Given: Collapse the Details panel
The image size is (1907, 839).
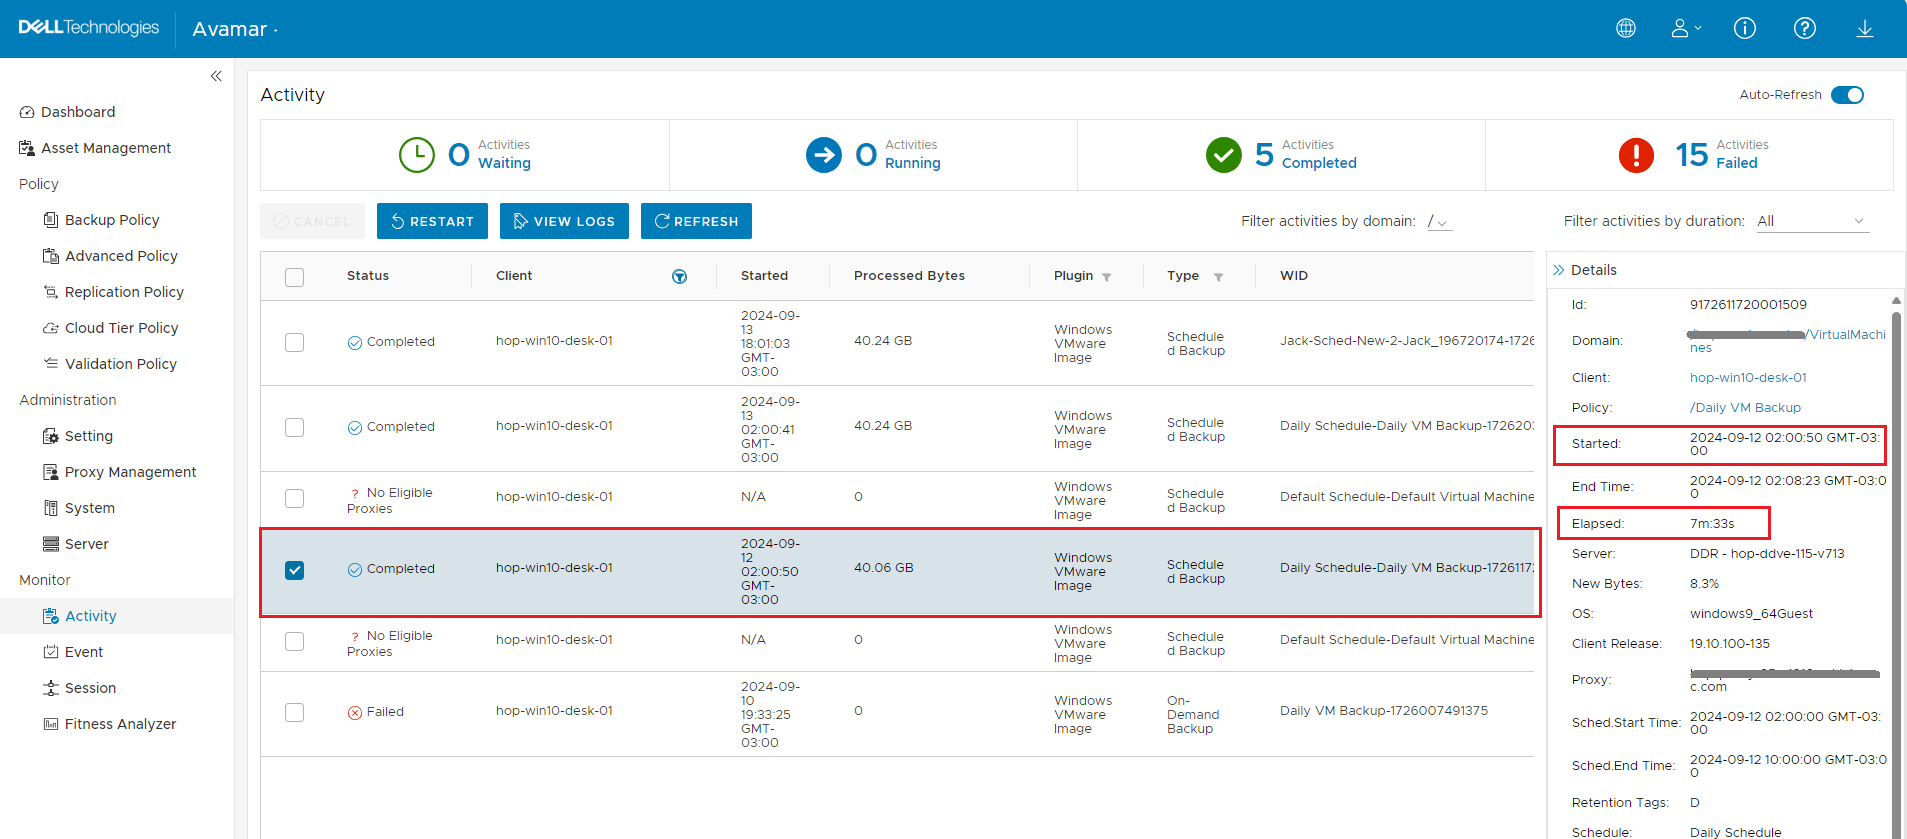Looking at the screenshot, I should tap(1558, 270).
